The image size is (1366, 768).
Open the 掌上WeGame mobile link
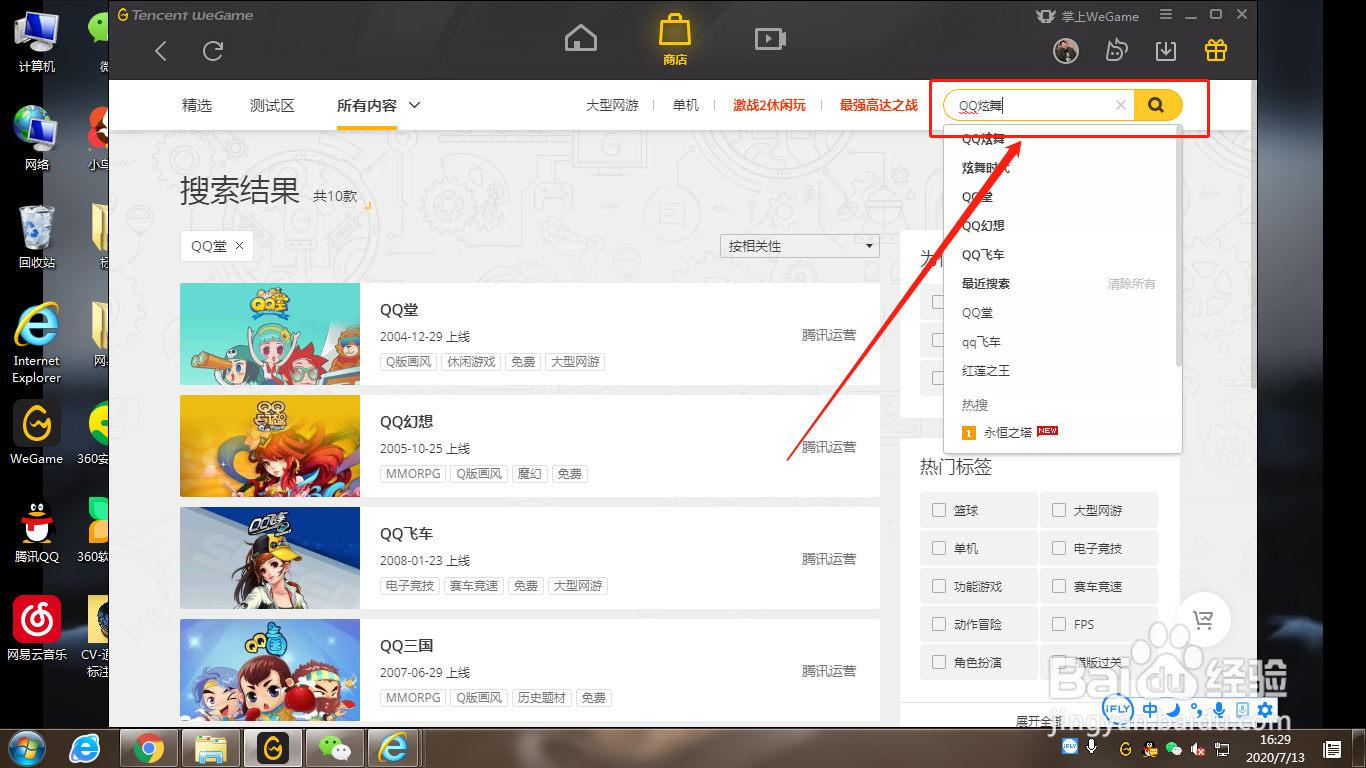point(1087,15)
